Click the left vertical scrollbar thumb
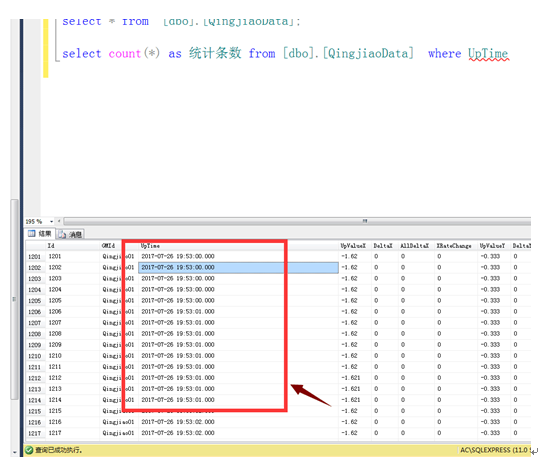The height and width of the screenshot is (475, 538). click(x=14, y=299)
